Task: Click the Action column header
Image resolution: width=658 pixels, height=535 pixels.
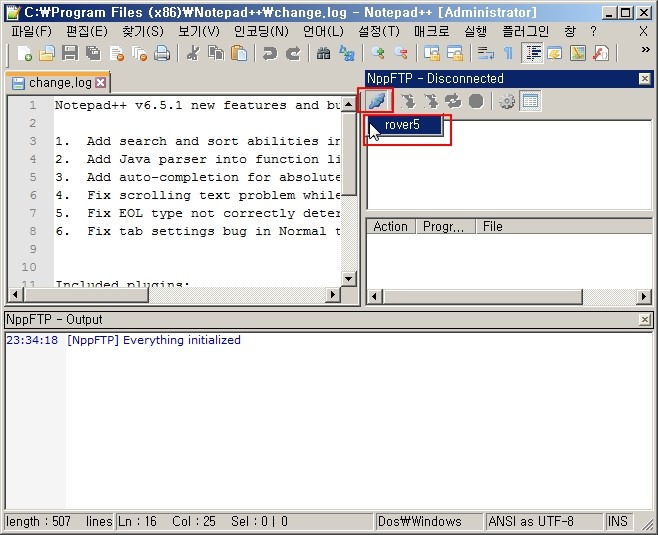Action: click(x=391, y=226)
